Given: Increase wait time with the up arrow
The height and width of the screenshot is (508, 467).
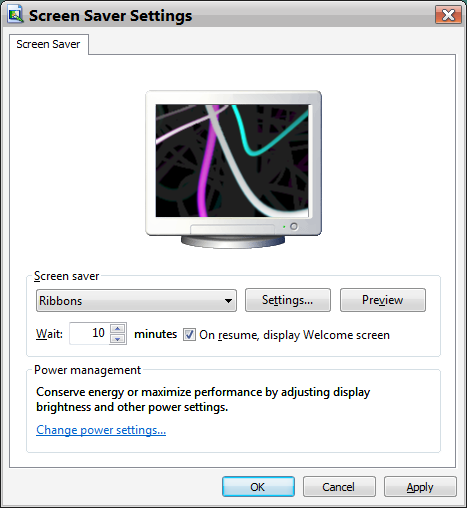Looking at the screenshot, I should coord(118,328).
